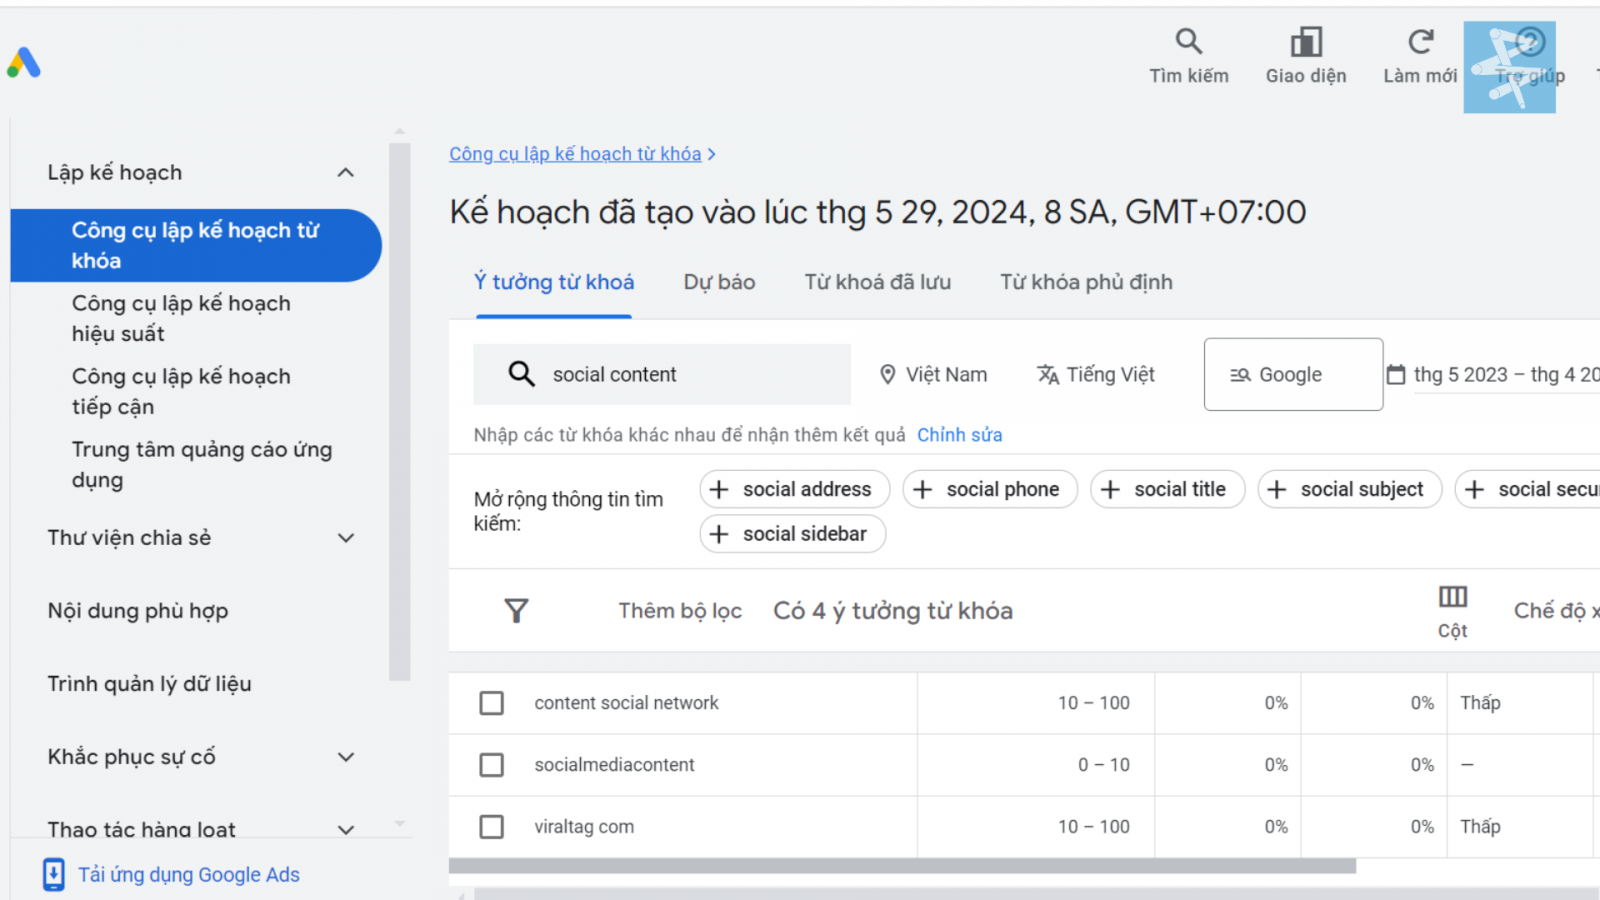This screenshot has height=900, width=1600.
Task: Click the 'socialmediacontent' keyword text
Action: [x=614, y=765]
